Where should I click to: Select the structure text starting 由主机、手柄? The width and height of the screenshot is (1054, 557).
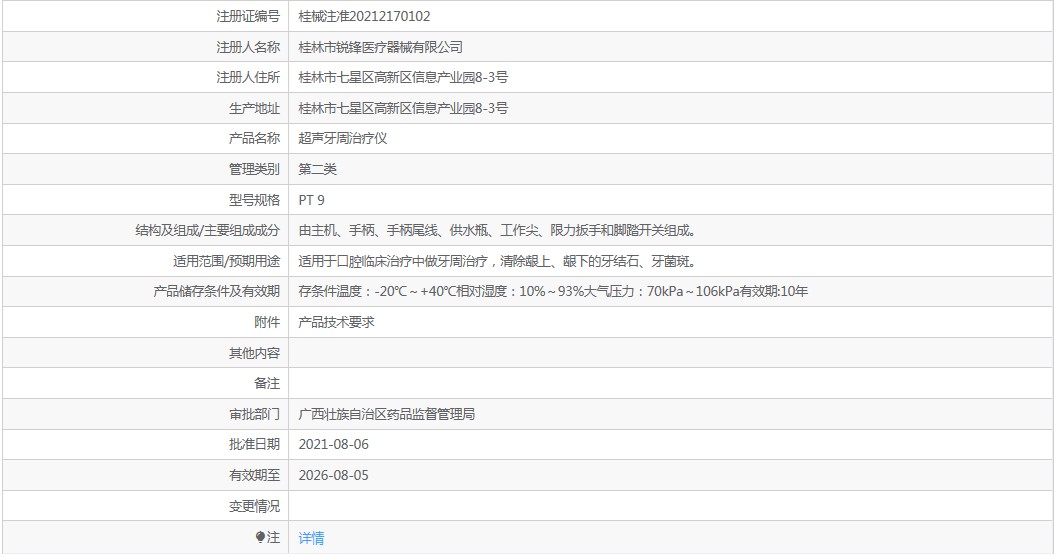coord(499,230)
